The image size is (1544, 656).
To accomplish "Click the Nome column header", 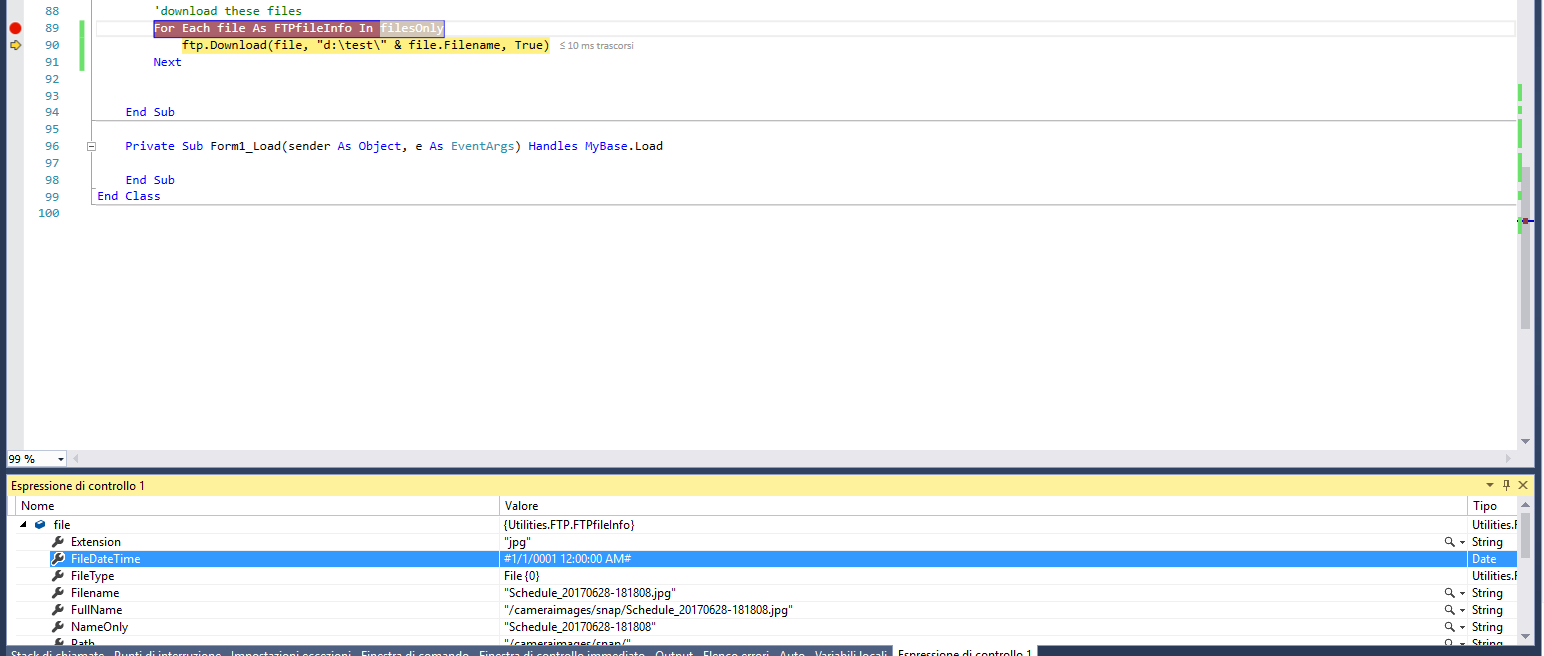I will point(37,506).
